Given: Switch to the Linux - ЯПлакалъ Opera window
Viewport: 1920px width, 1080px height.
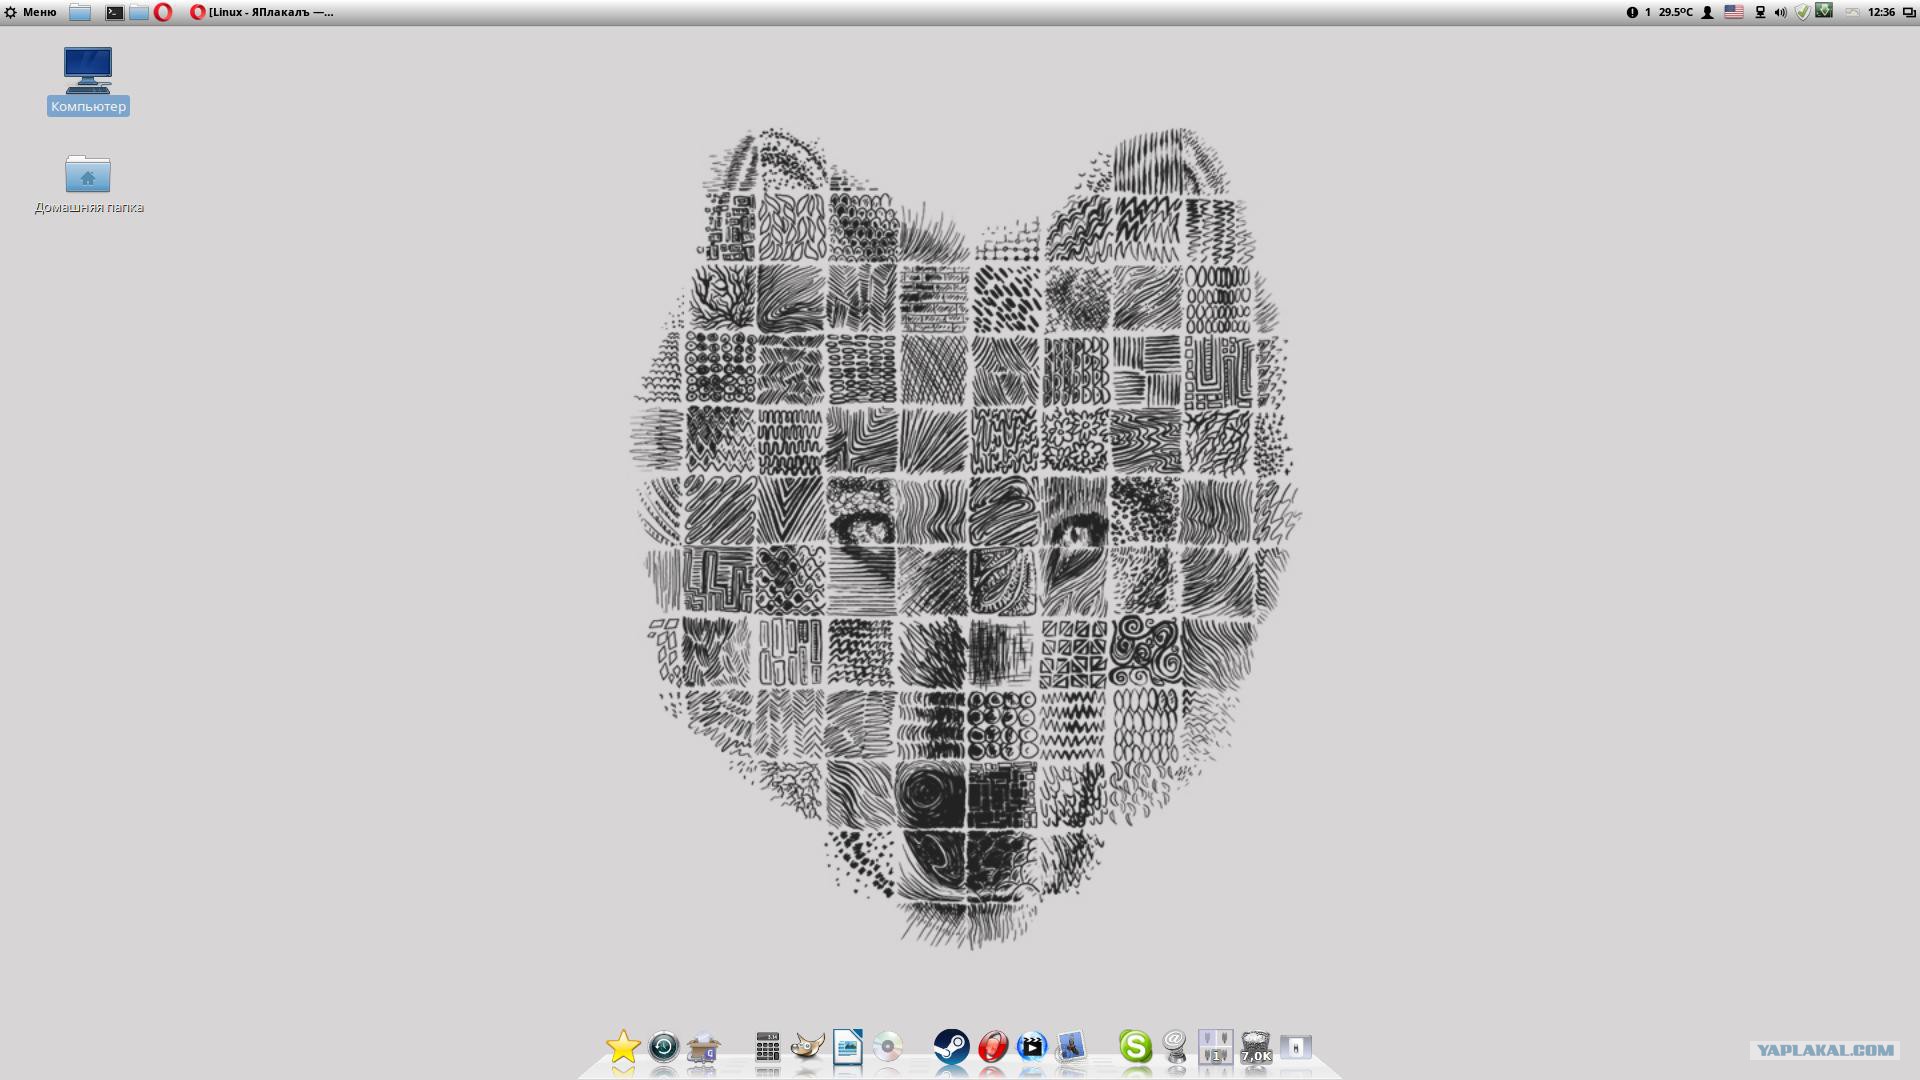Looking at the screenshot, I should 262,12.
